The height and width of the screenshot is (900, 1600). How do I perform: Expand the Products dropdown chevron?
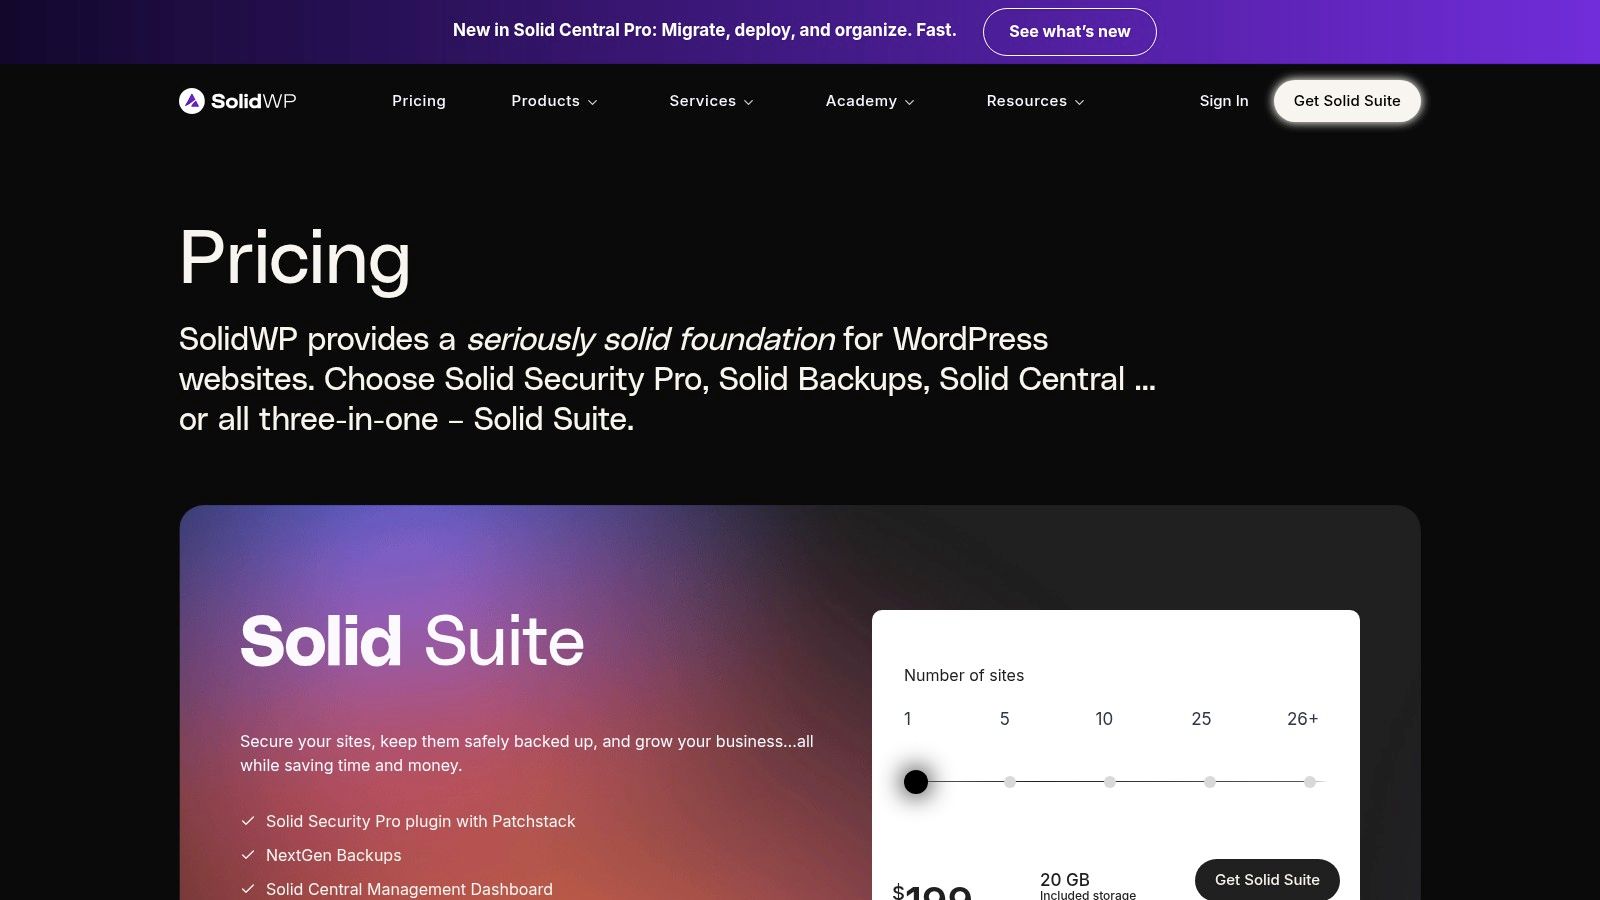(x=592, y=102)
